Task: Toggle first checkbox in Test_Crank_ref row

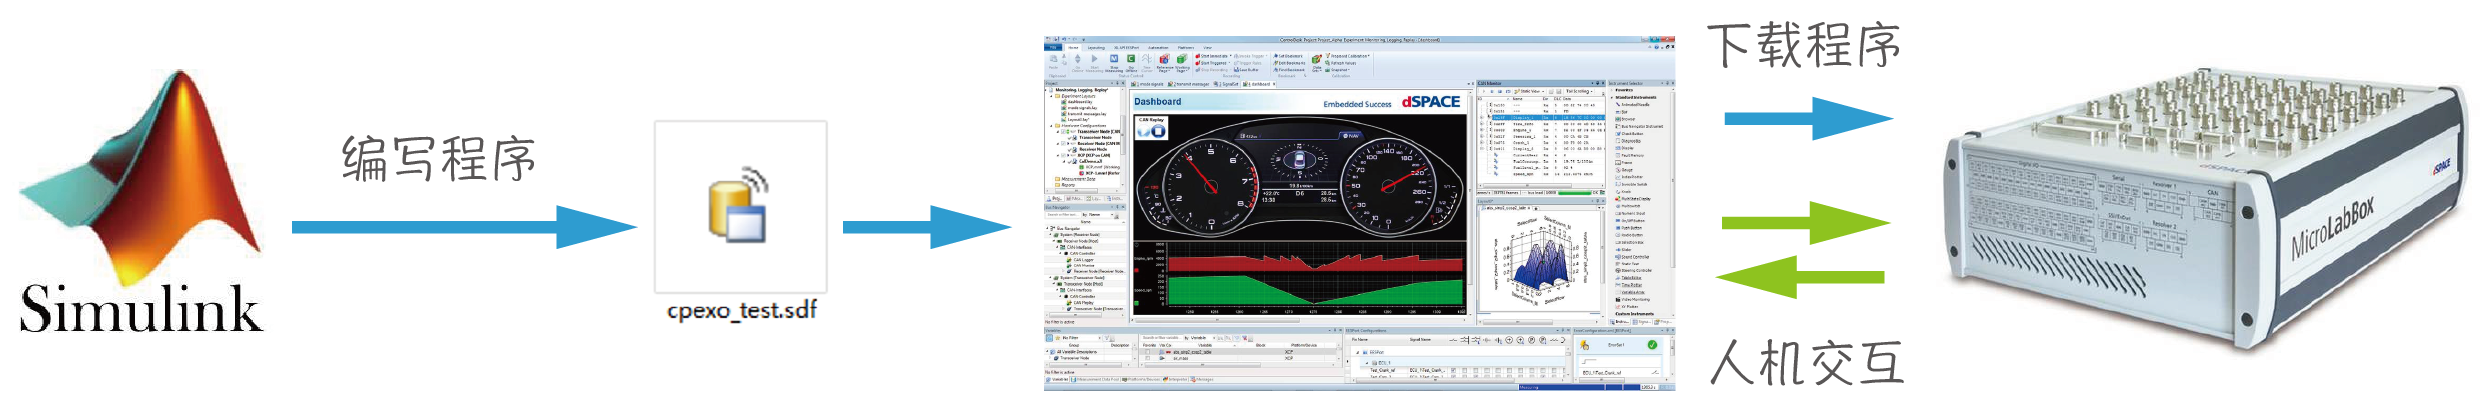Action: coord(1453,370)
